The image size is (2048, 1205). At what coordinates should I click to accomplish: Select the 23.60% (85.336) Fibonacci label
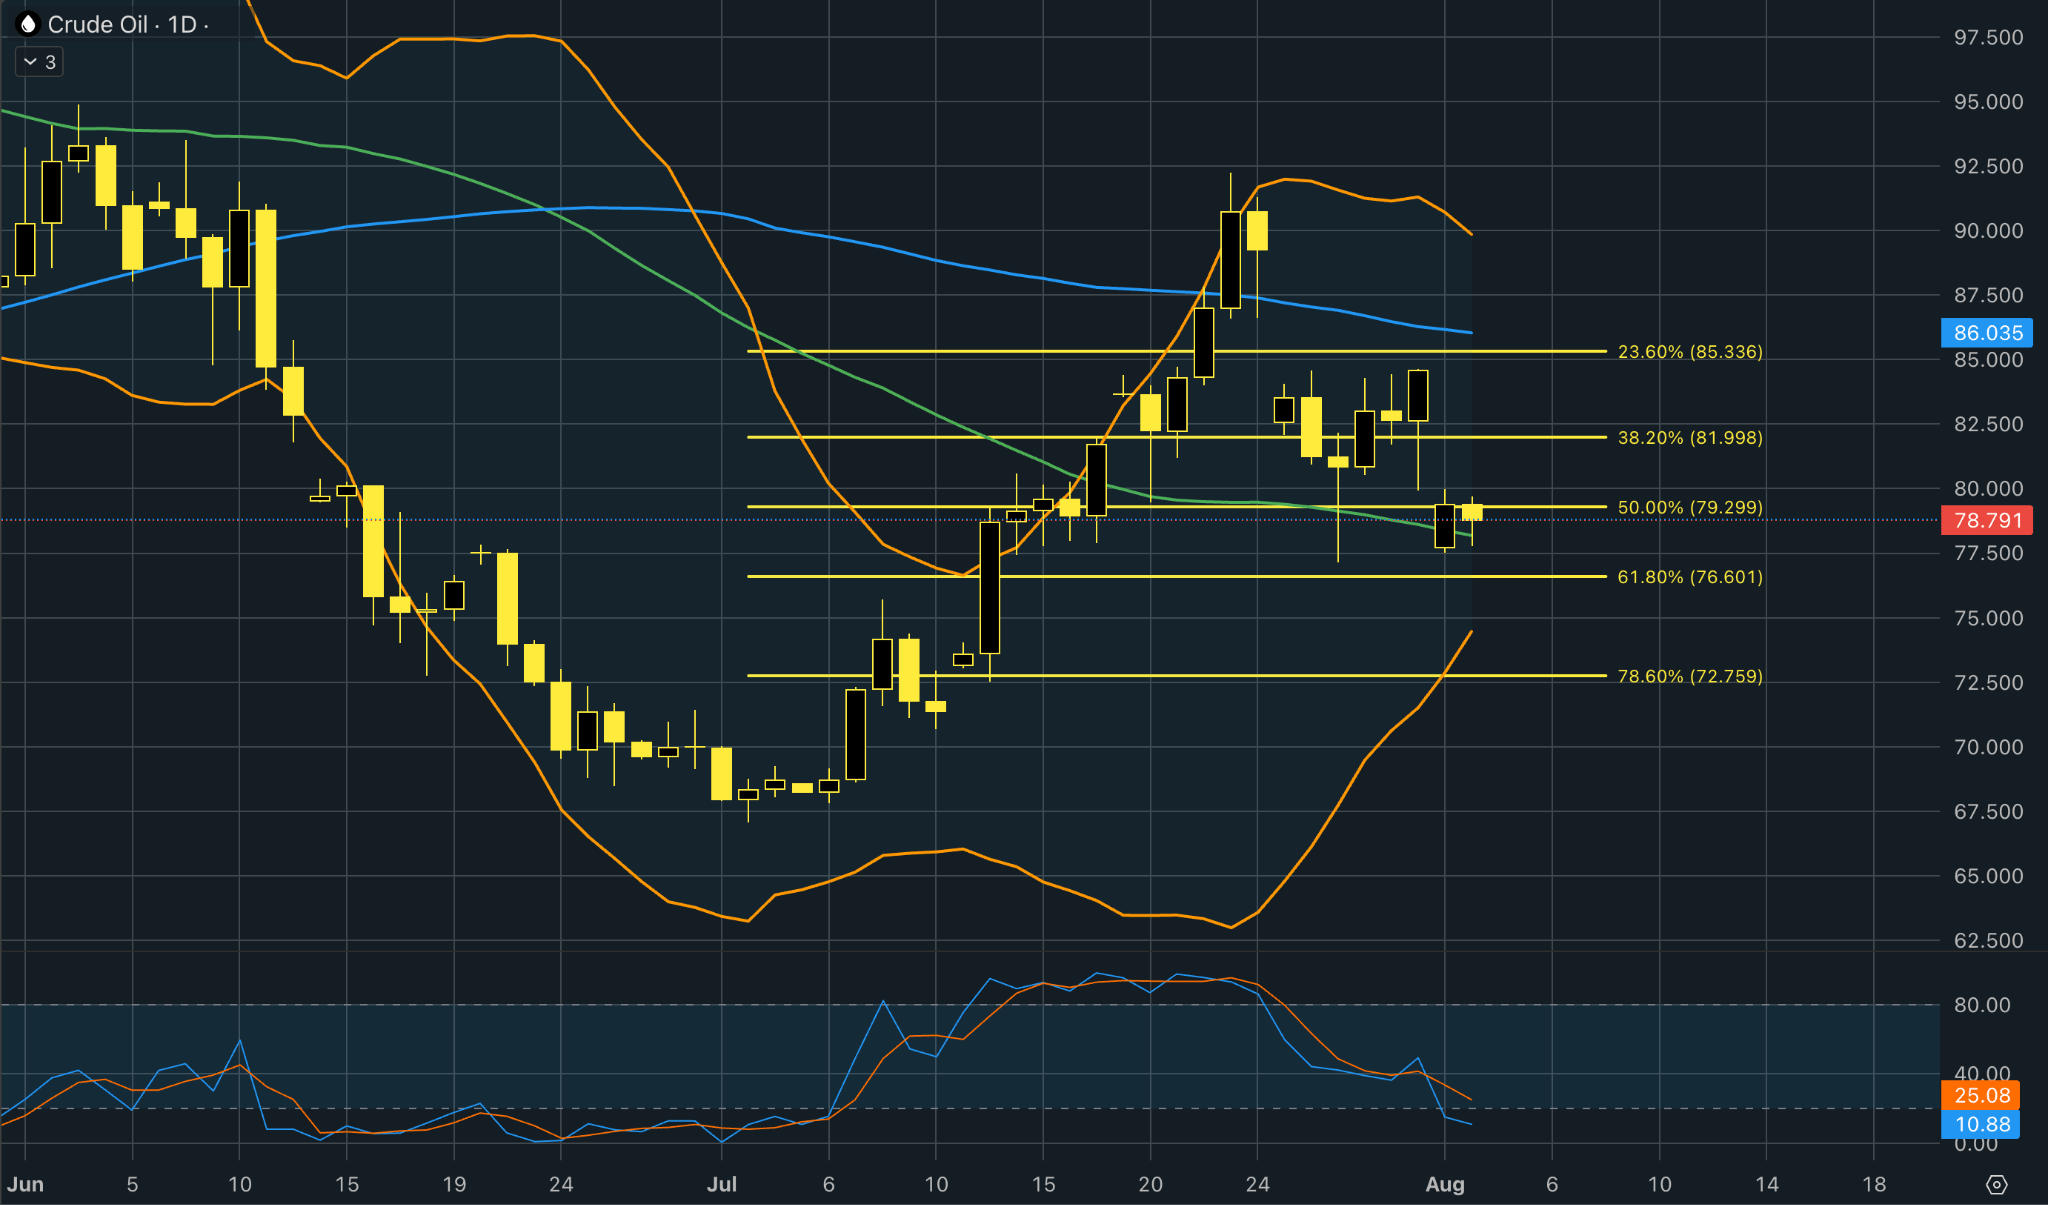point(1690,352)
